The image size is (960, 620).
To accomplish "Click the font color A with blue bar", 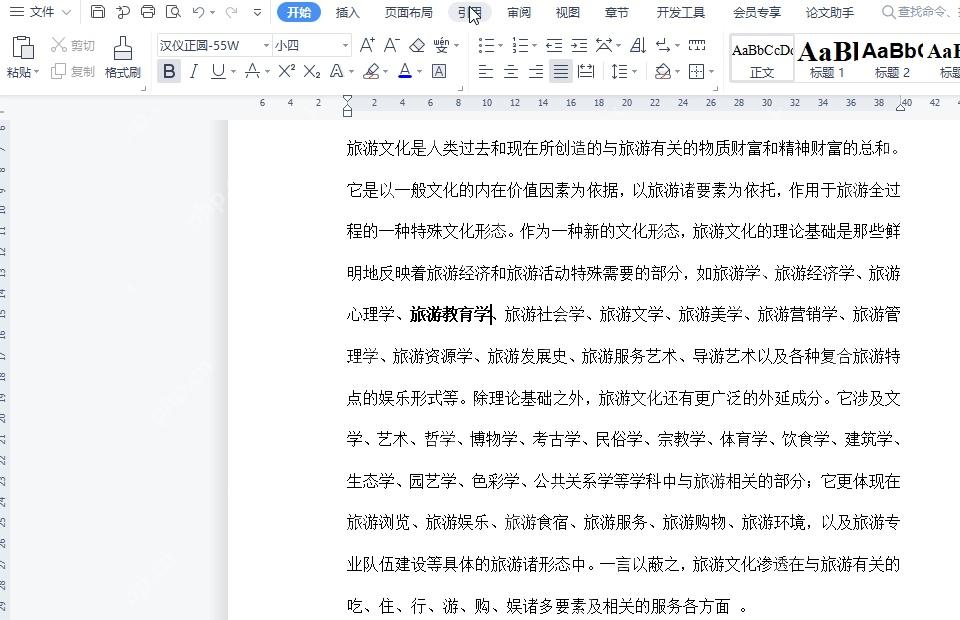I will click(x=405, y=72).
